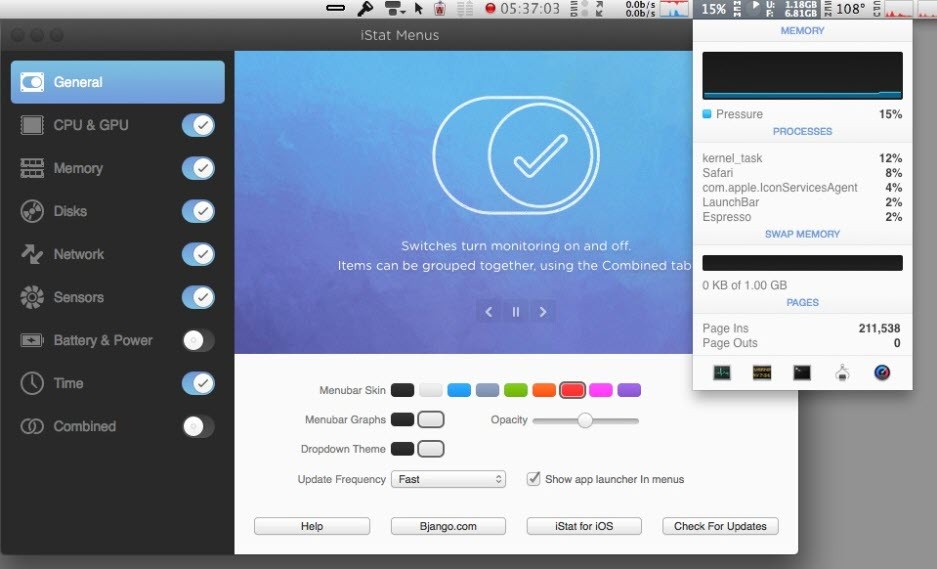Image resolution: width=937 pixels, height=569 pixels.
Task: Click Check For Updates
Action: pyautogui.click(x=720, y=526)
